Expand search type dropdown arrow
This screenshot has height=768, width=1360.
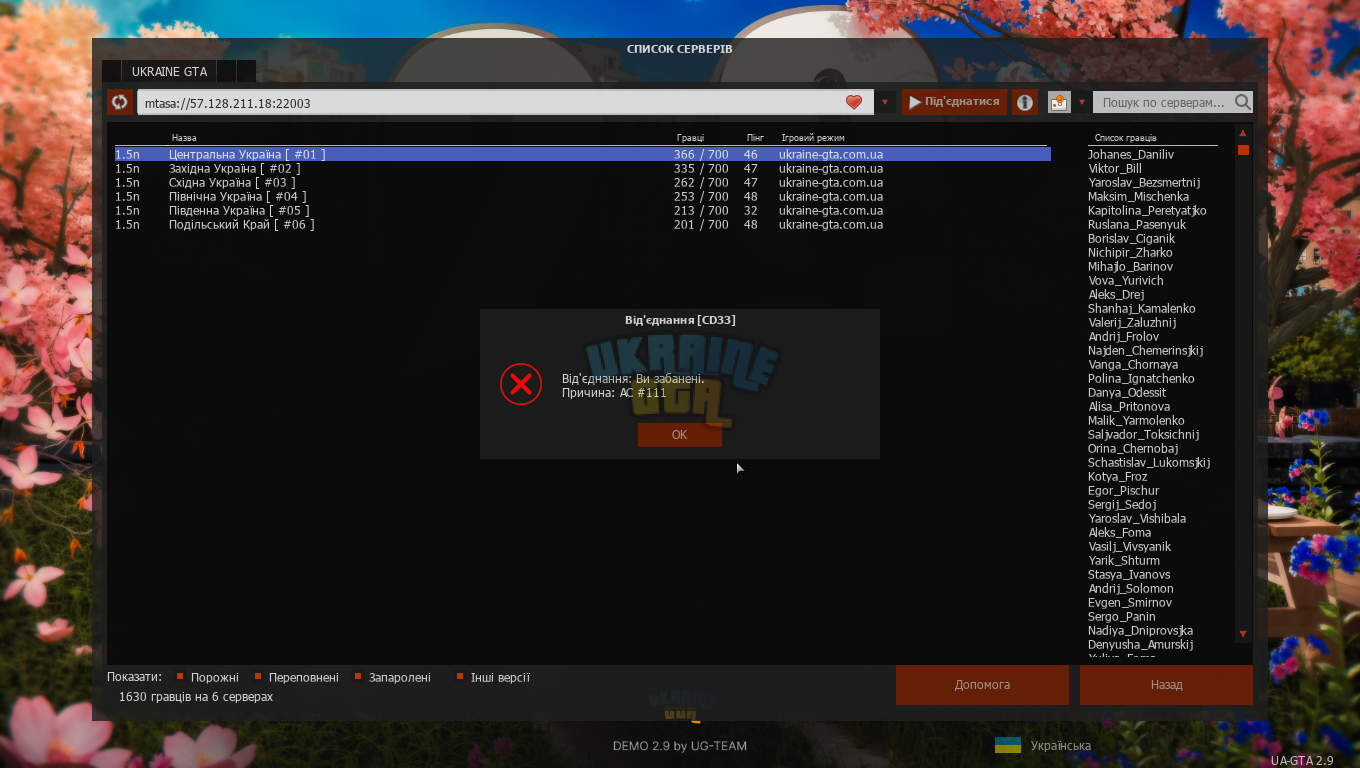1081,102
